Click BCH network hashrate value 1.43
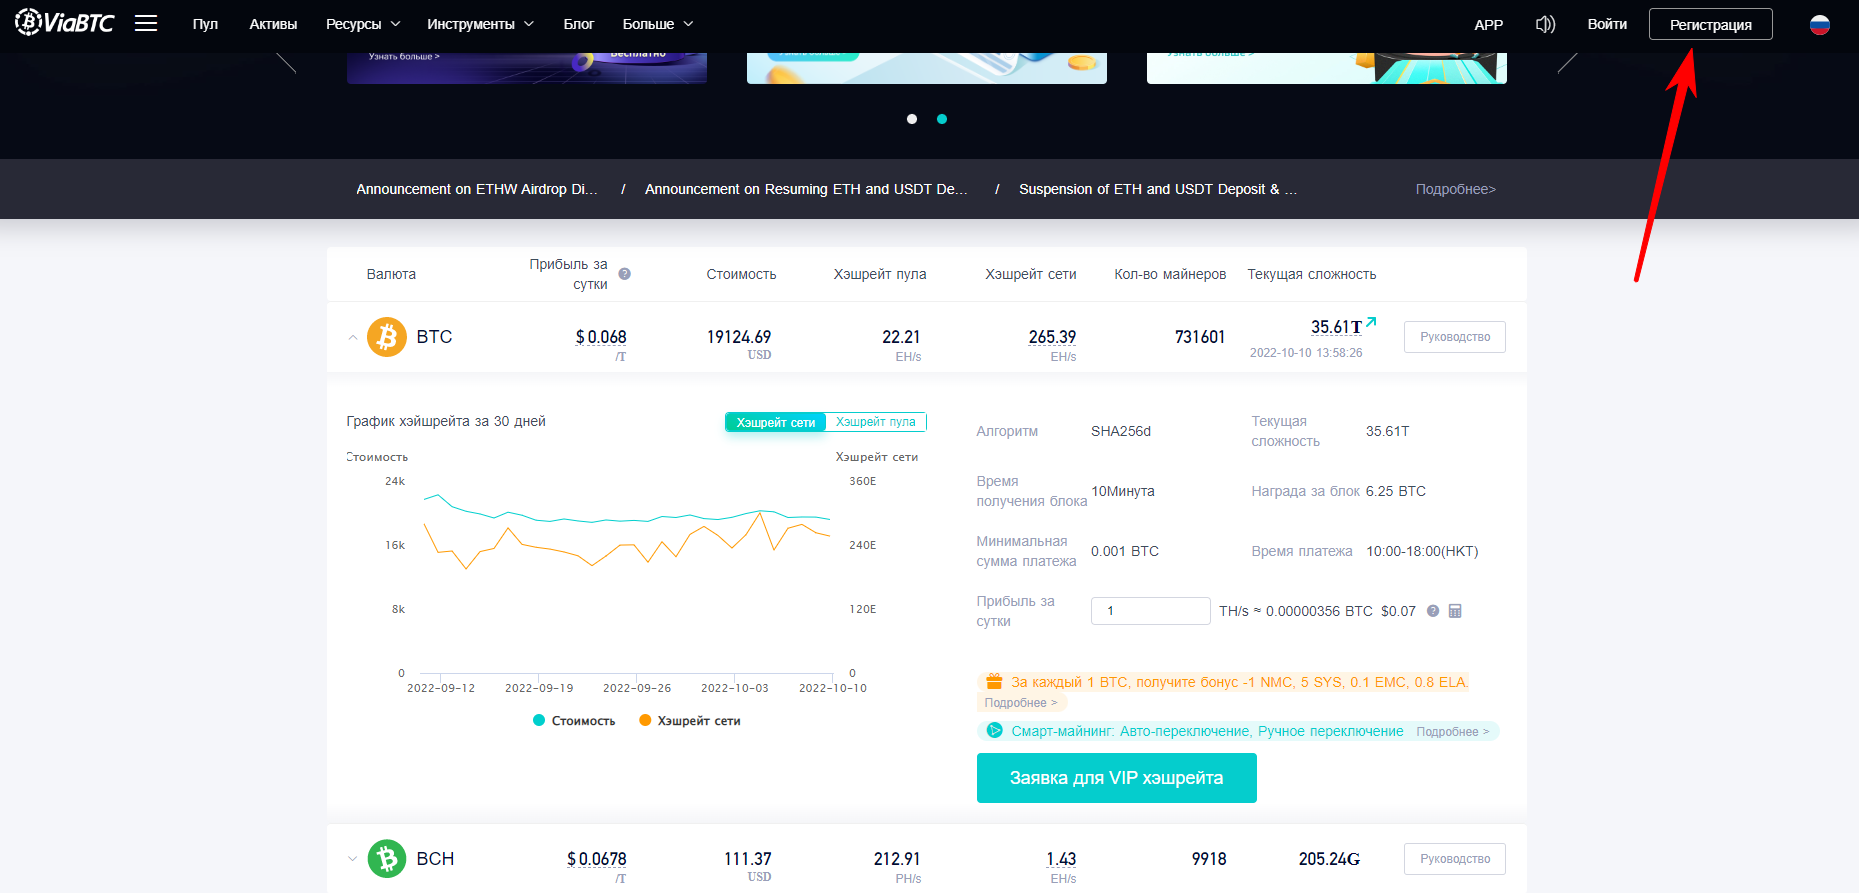Image resolution: width=1859 pixels, height=893 pixels. point(1061,859)
